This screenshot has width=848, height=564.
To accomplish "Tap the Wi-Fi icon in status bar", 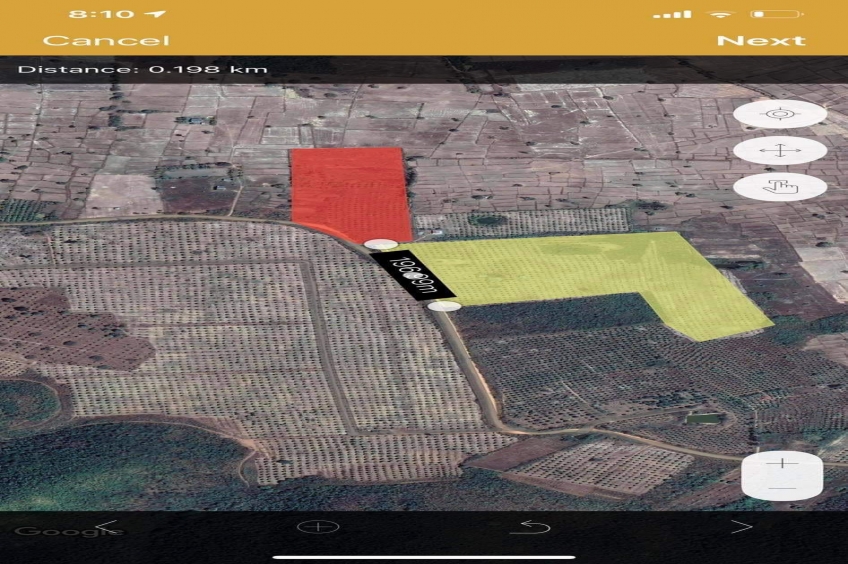I will 719,14.
